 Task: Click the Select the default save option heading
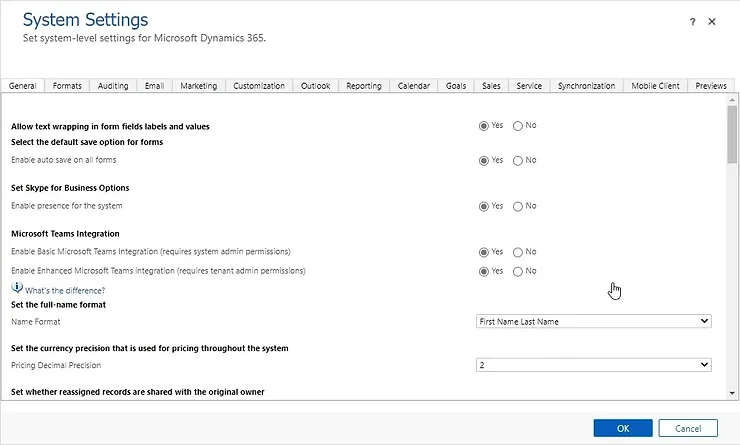pos(87,142)
